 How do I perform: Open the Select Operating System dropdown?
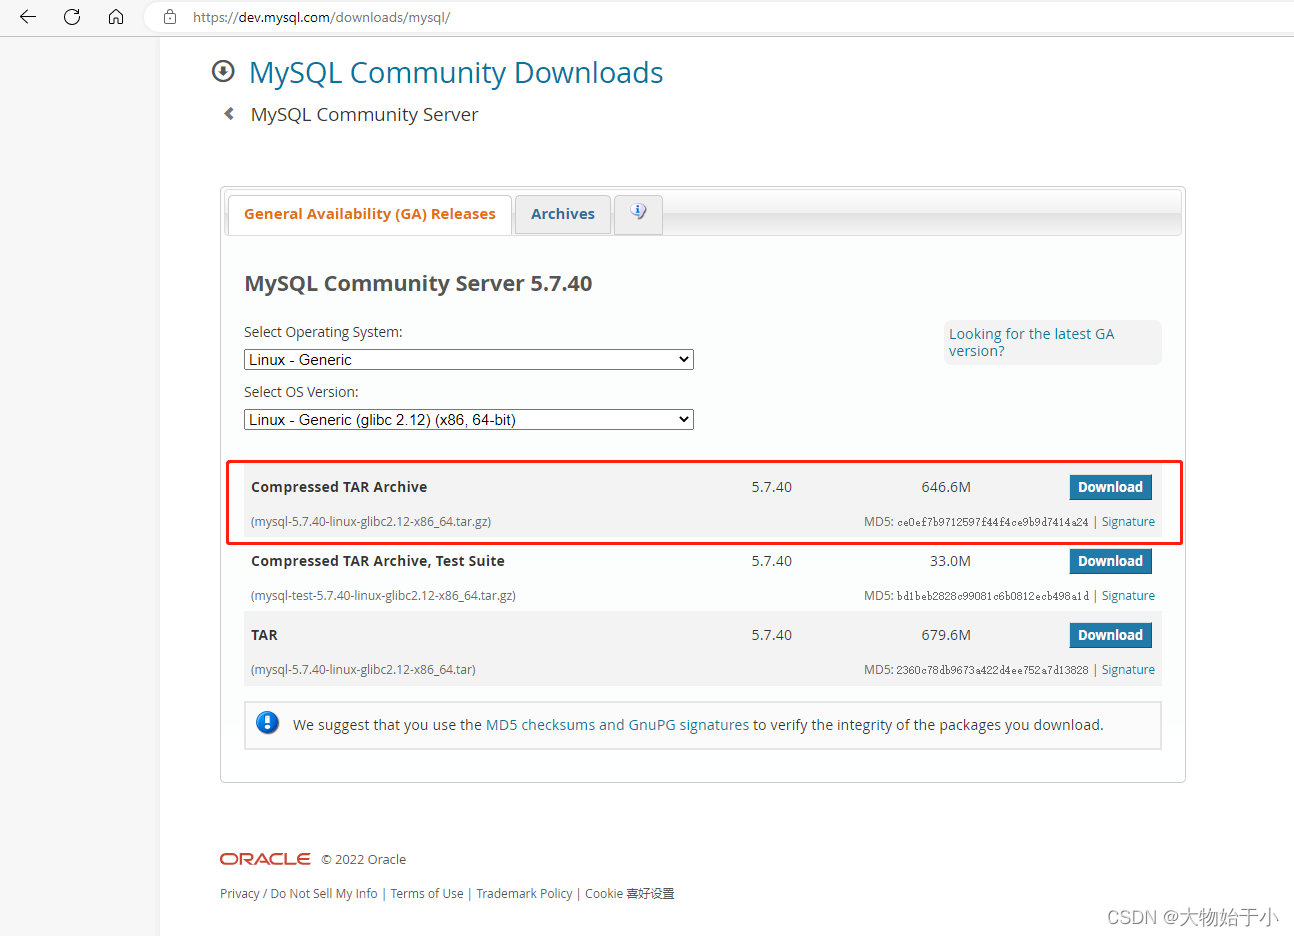coord(469,360)
